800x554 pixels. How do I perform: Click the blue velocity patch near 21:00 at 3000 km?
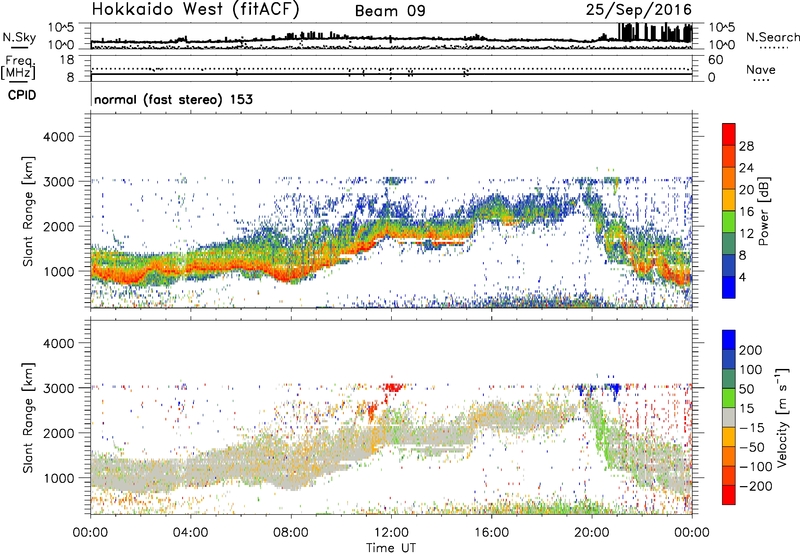[614, 390]
